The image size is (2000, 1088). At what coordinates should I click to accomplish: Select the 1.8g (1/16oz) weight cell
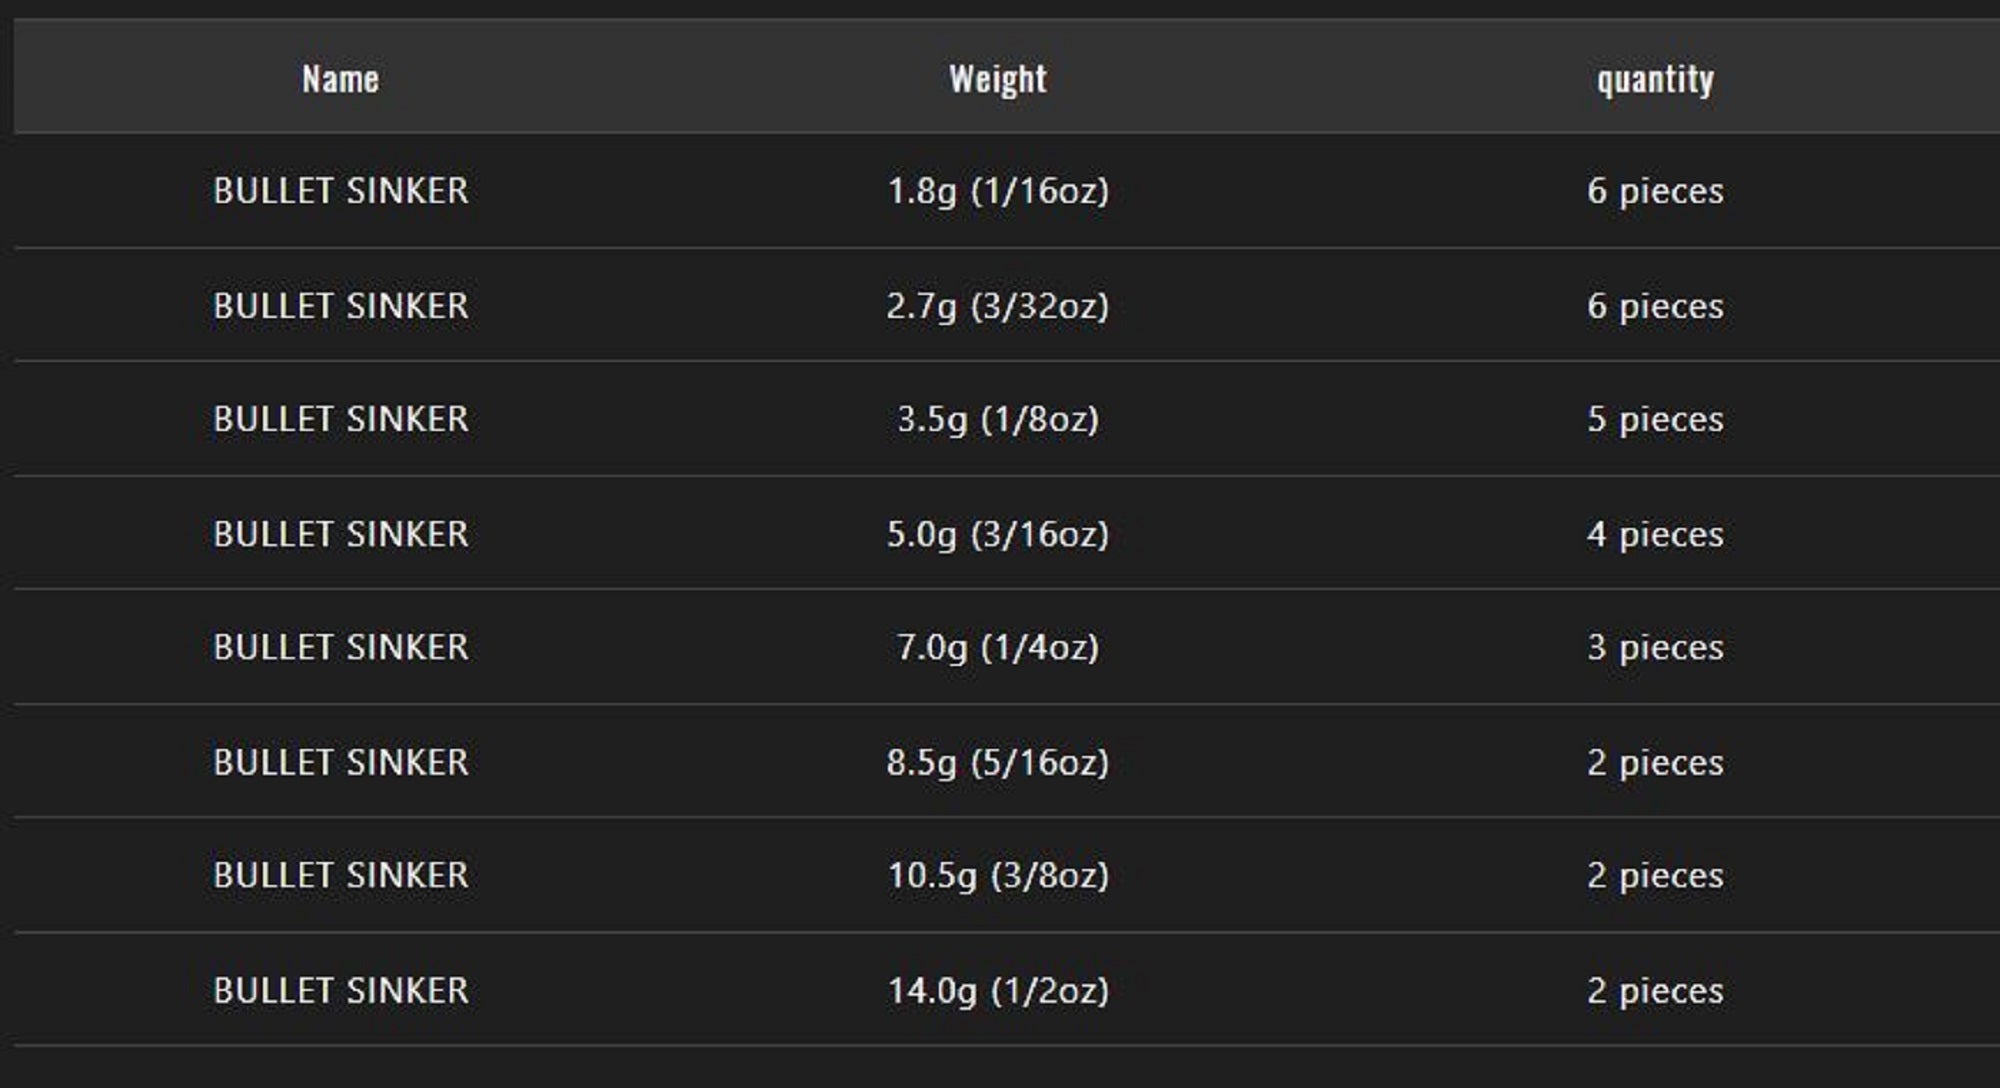pyautogui.click(x=998, y=191)
